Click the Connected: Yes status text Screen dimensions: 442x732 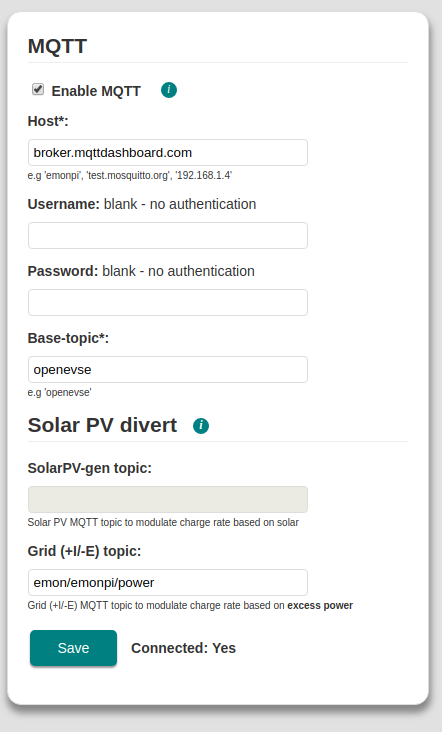click(183, 648)
